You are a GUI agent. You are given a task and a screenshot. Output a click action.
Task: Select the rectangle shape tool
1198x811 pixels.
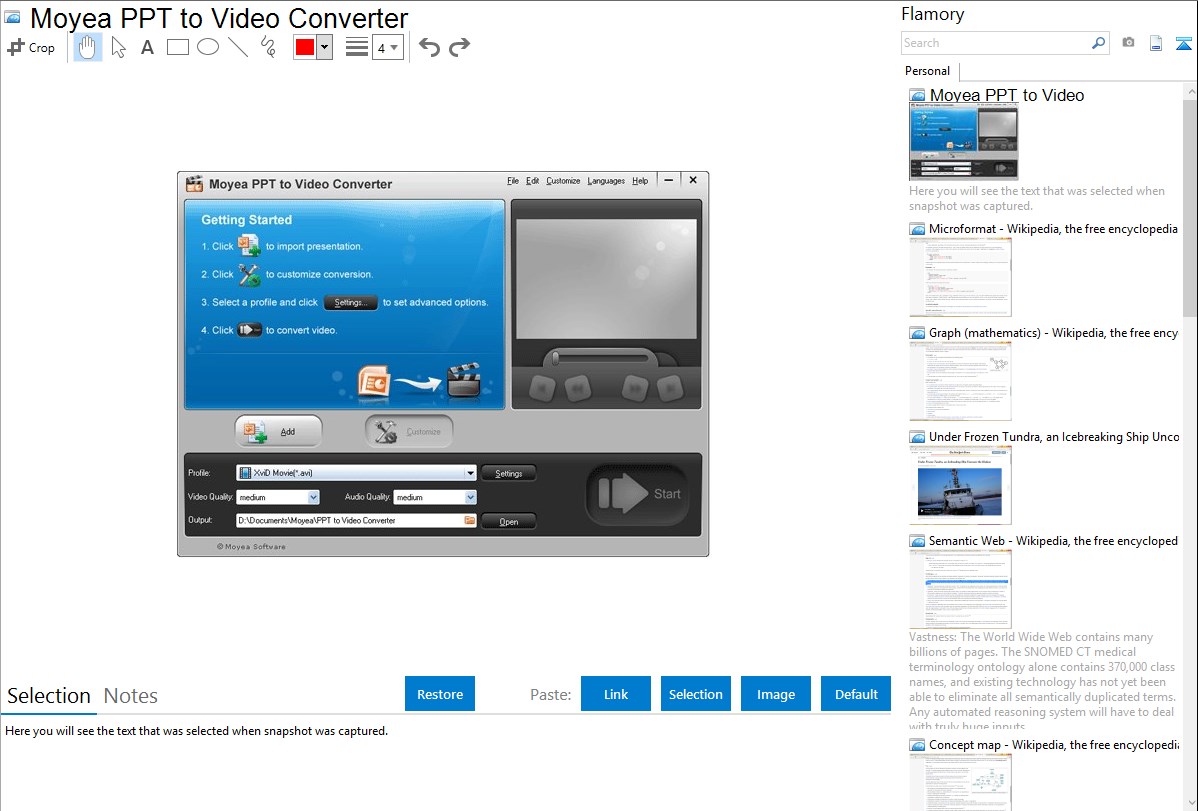pos(178,47)
